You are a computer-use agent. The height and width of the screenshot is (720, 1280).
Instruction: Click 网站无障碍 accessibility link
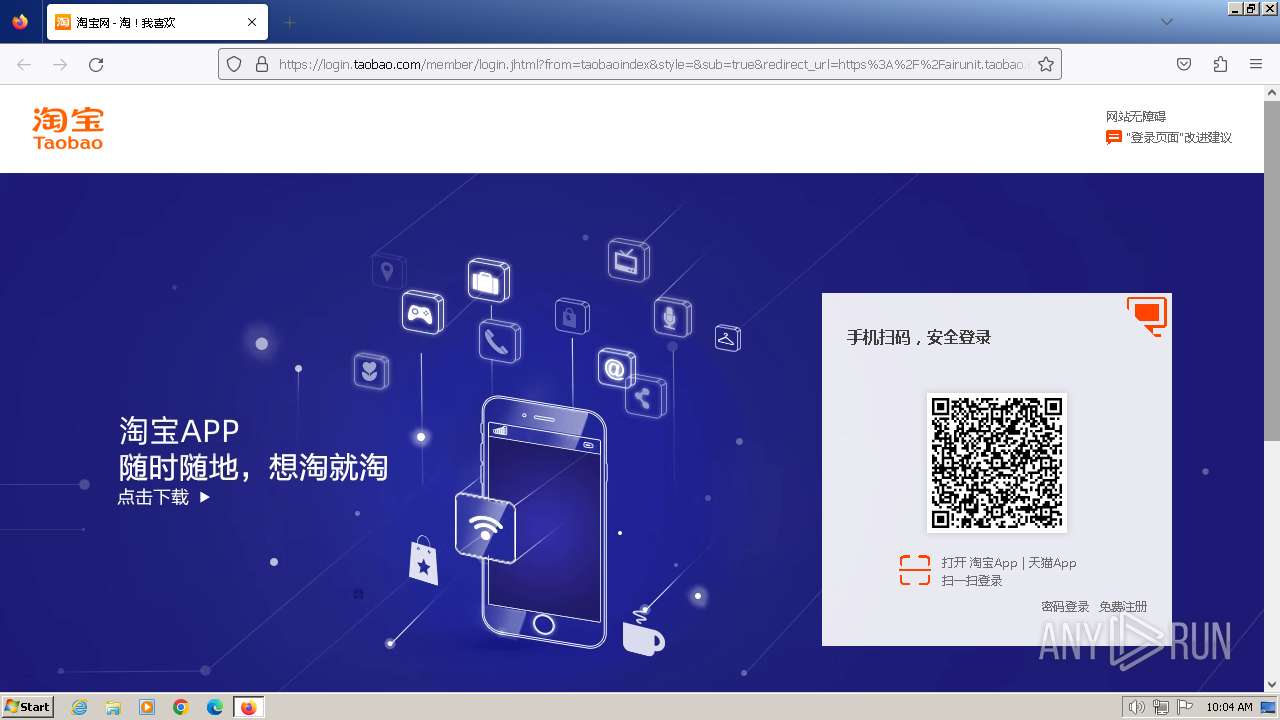click(1136, 117)
